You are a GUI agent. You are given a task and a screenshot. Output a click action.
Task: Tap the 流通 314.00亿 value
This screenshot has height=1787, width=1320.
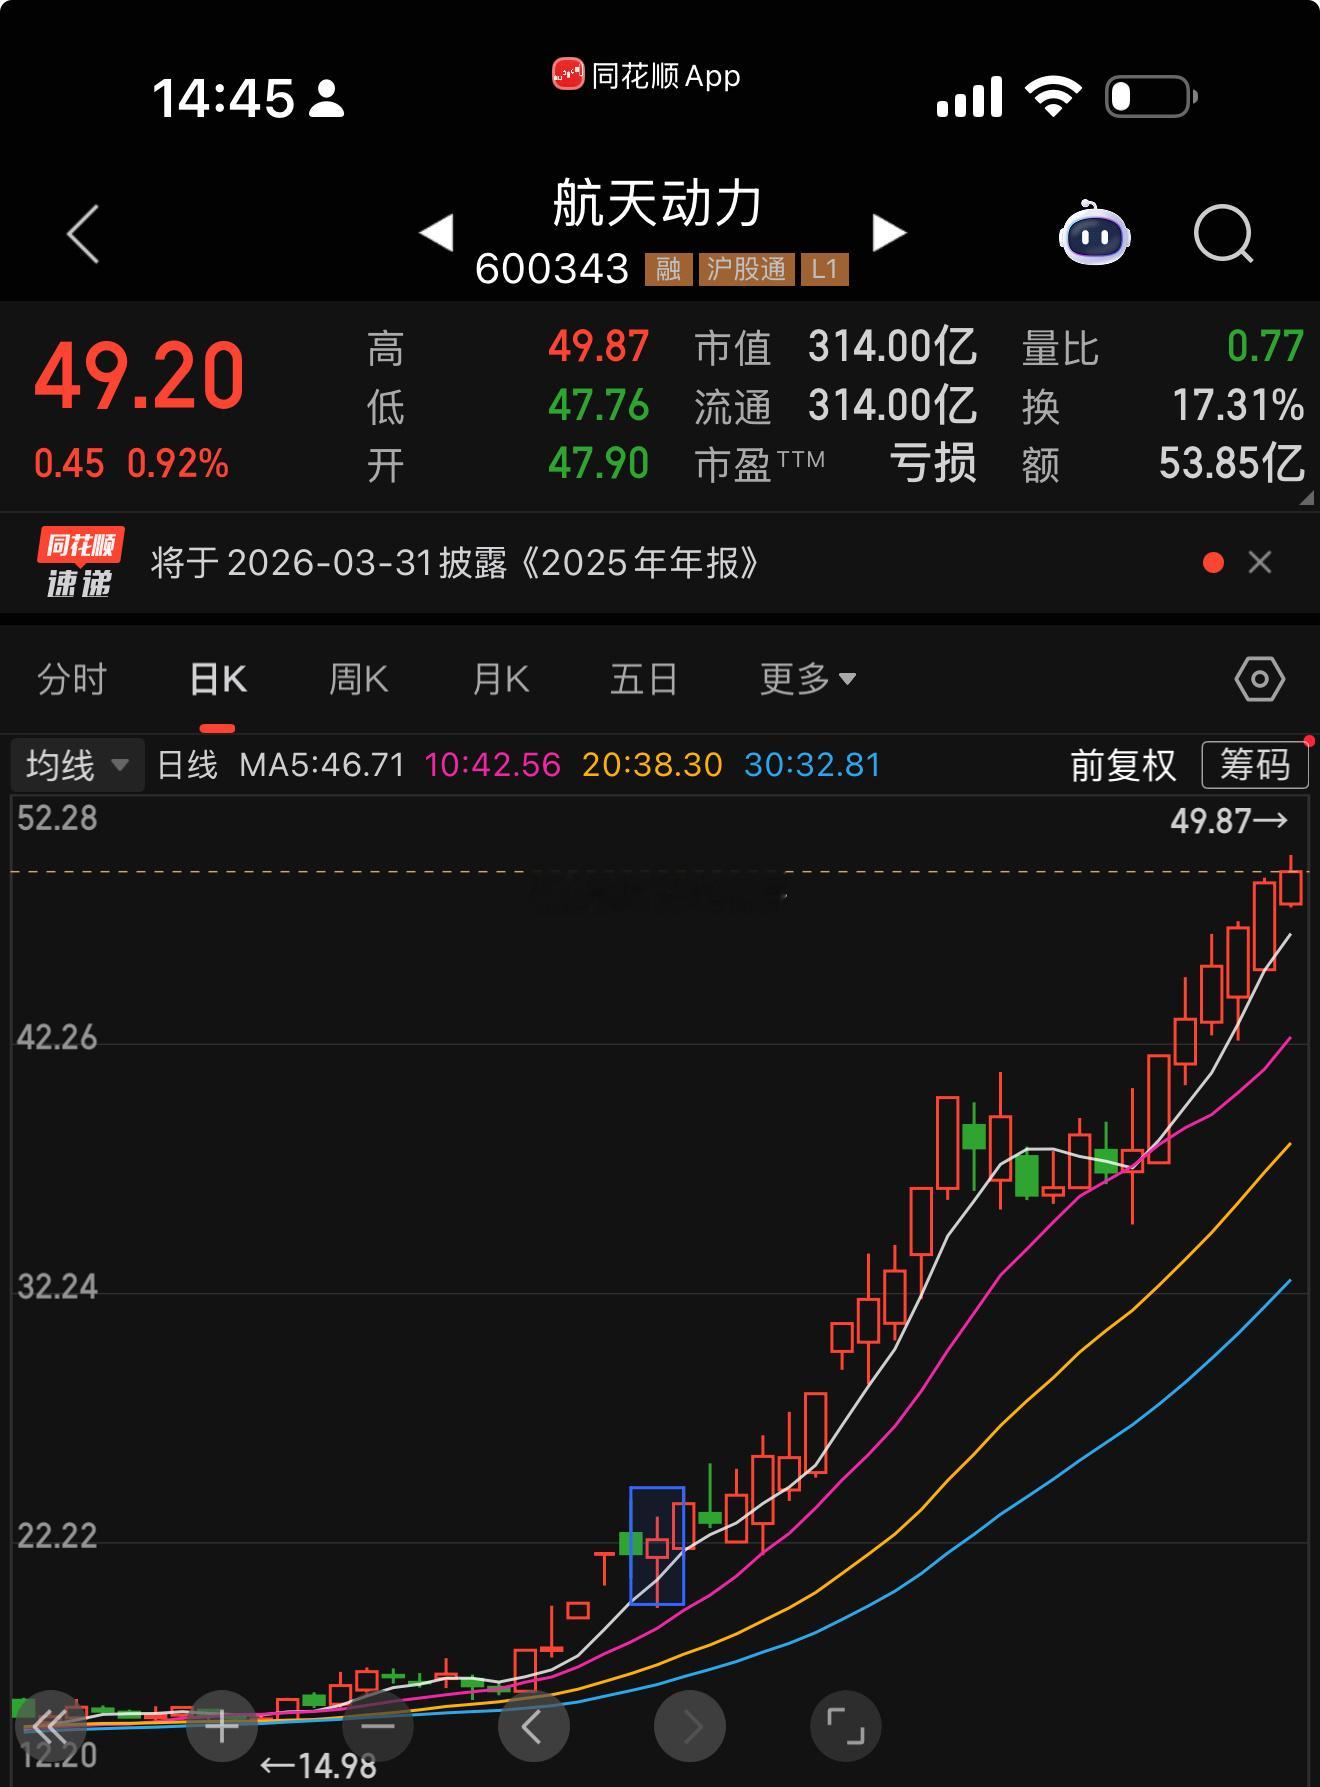point(892,406)
